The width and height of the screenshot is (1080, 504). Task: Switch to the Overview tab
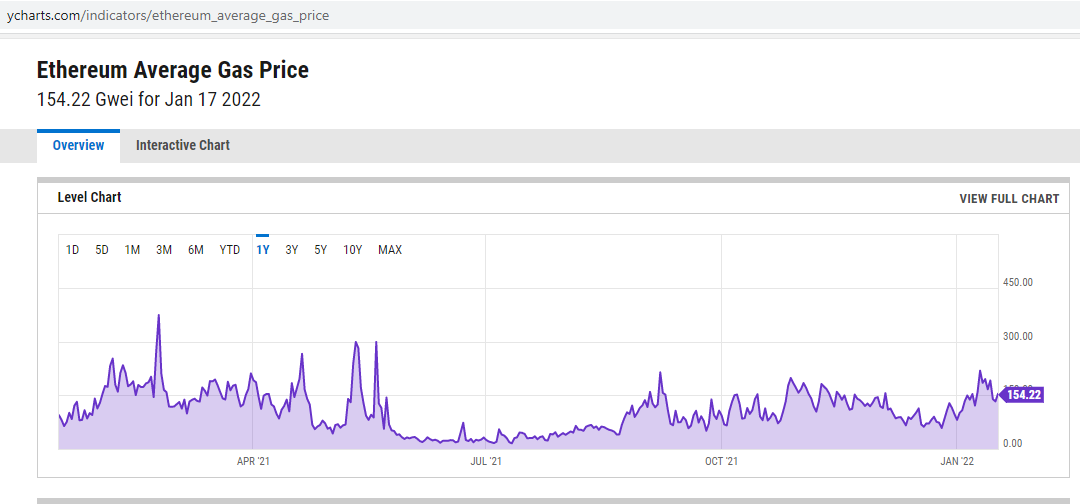click(79, 145)
